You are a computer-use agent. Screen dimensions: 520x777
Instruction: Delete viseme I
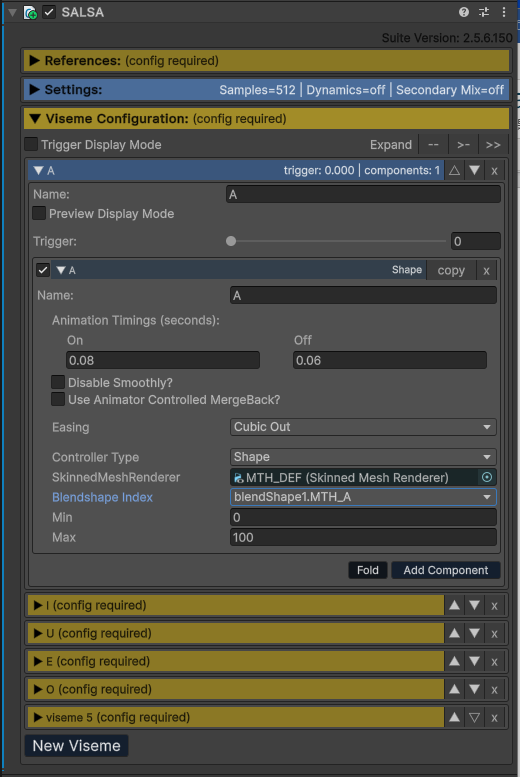click(494, 606)
